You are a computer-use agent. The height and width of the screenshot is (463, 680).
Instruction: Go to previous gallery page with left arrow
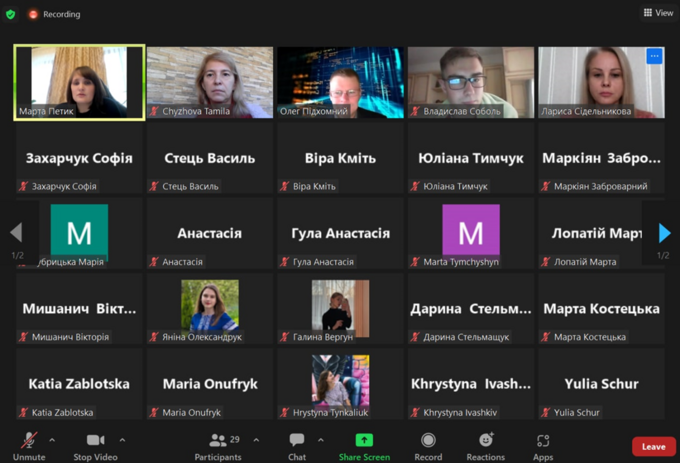16,232
